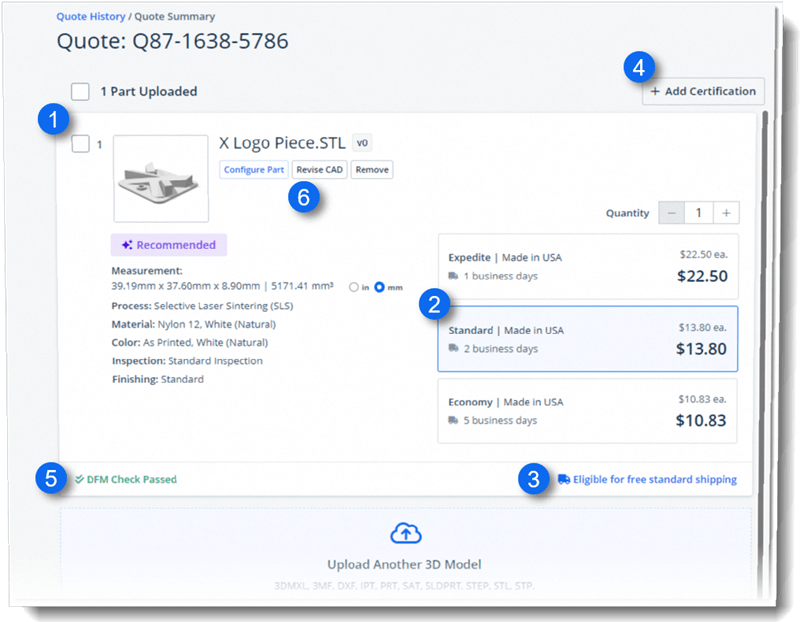Click the sparkle icon on the Recommended badge

point(126,244)
